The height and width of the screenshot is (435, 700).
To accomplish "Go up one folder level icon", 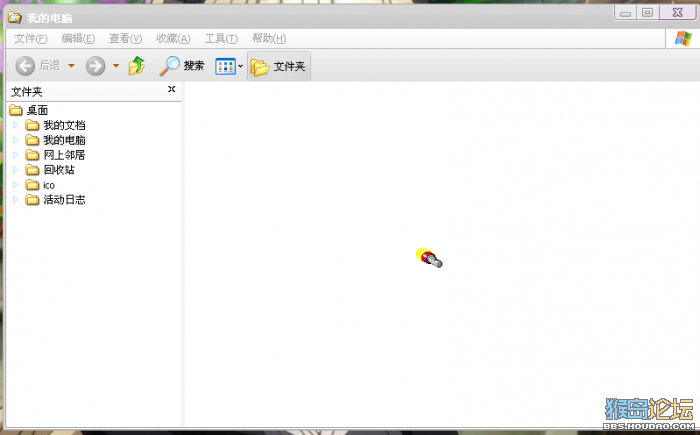I will pyautogui.click(x=137, y=66).
